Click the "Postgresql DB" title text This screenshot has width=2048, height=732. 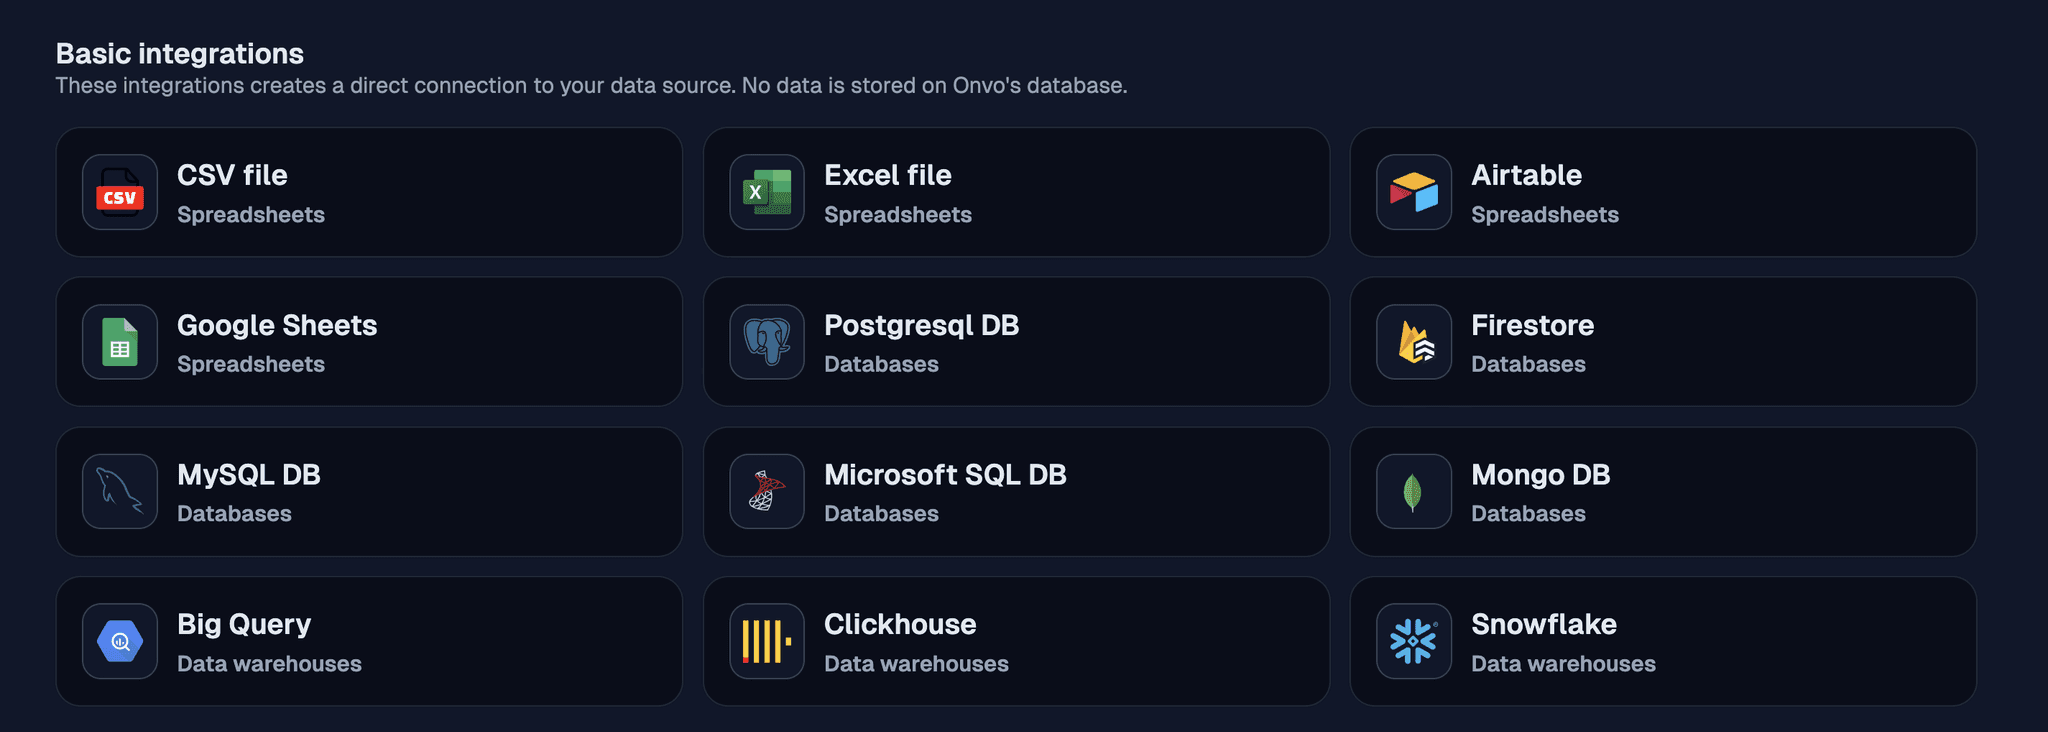click(x=921, y=325)
